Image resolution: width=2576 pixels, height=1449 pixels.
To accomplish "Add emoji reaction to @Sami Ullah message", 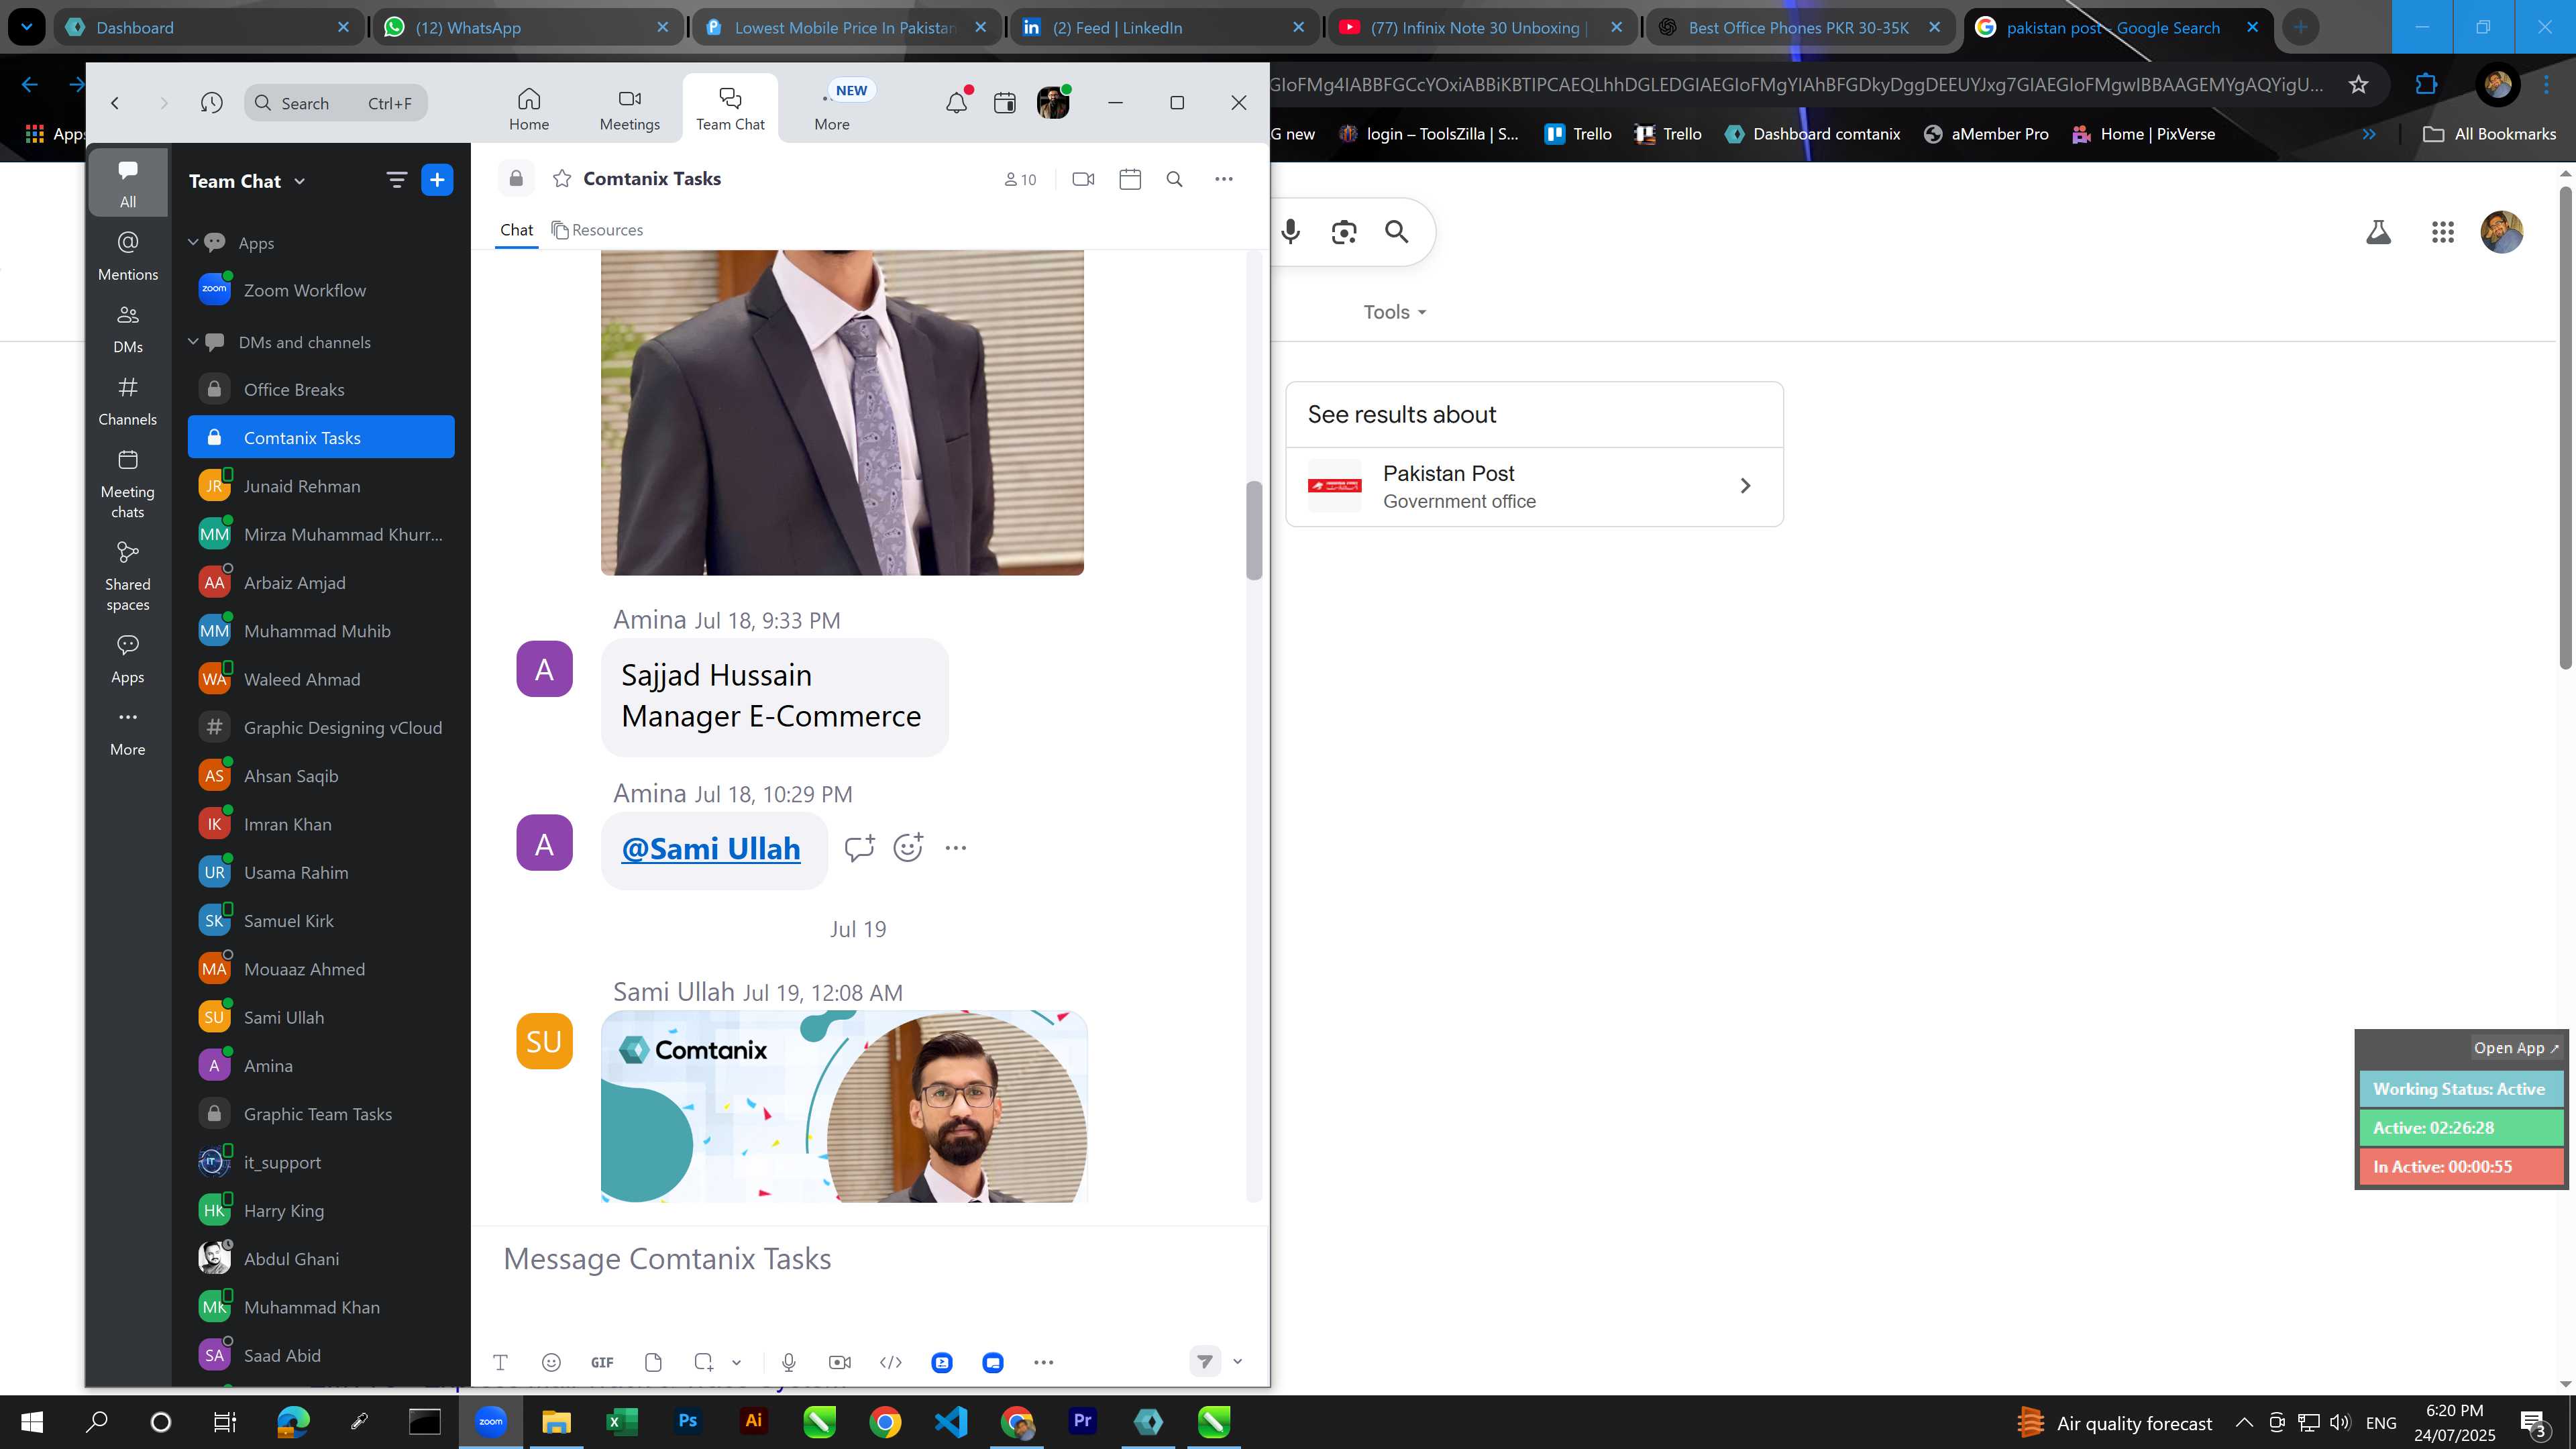I will pyautogui.click(x=908, y=848).
